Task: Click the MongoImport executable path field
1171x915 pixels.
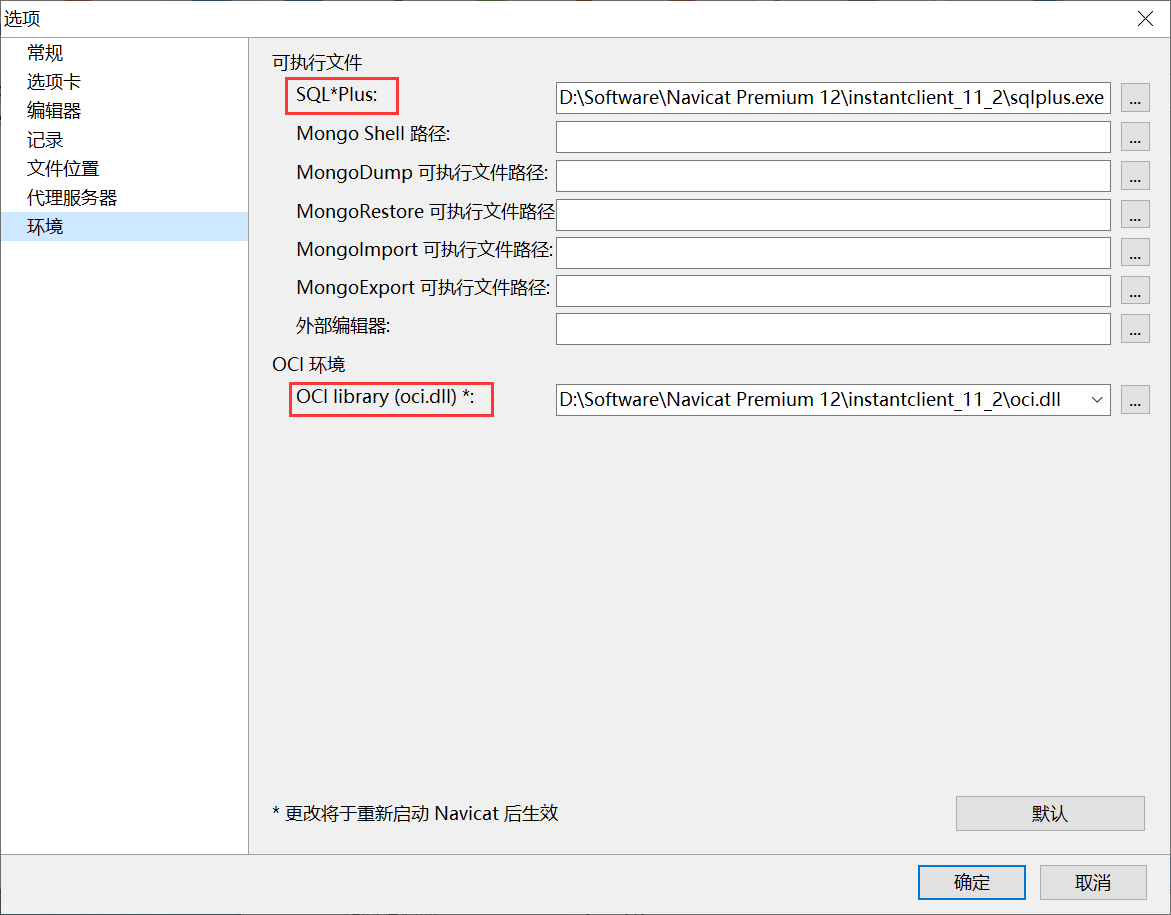Action: pyautogui.click(x=833, y=252)
